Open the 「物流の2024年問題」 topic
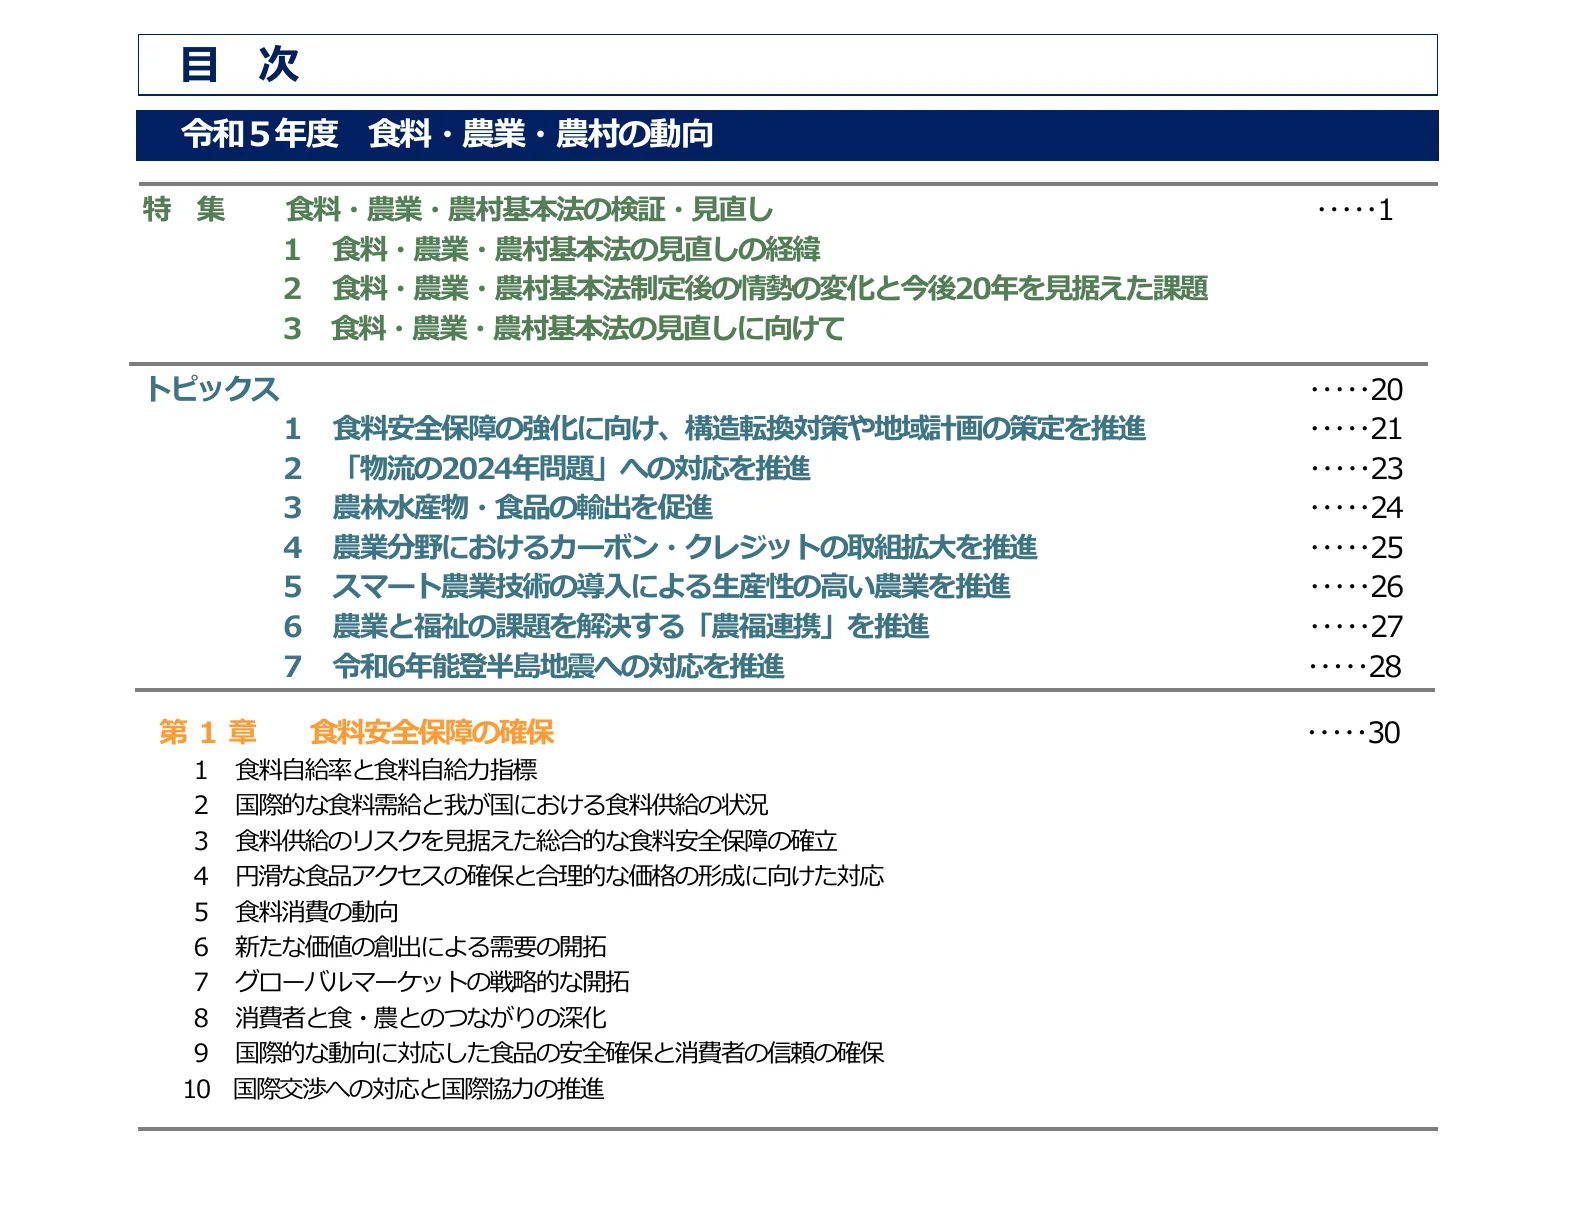Image resolution: width=1569 pixels, height=1207 pixels. click(572, 468)
